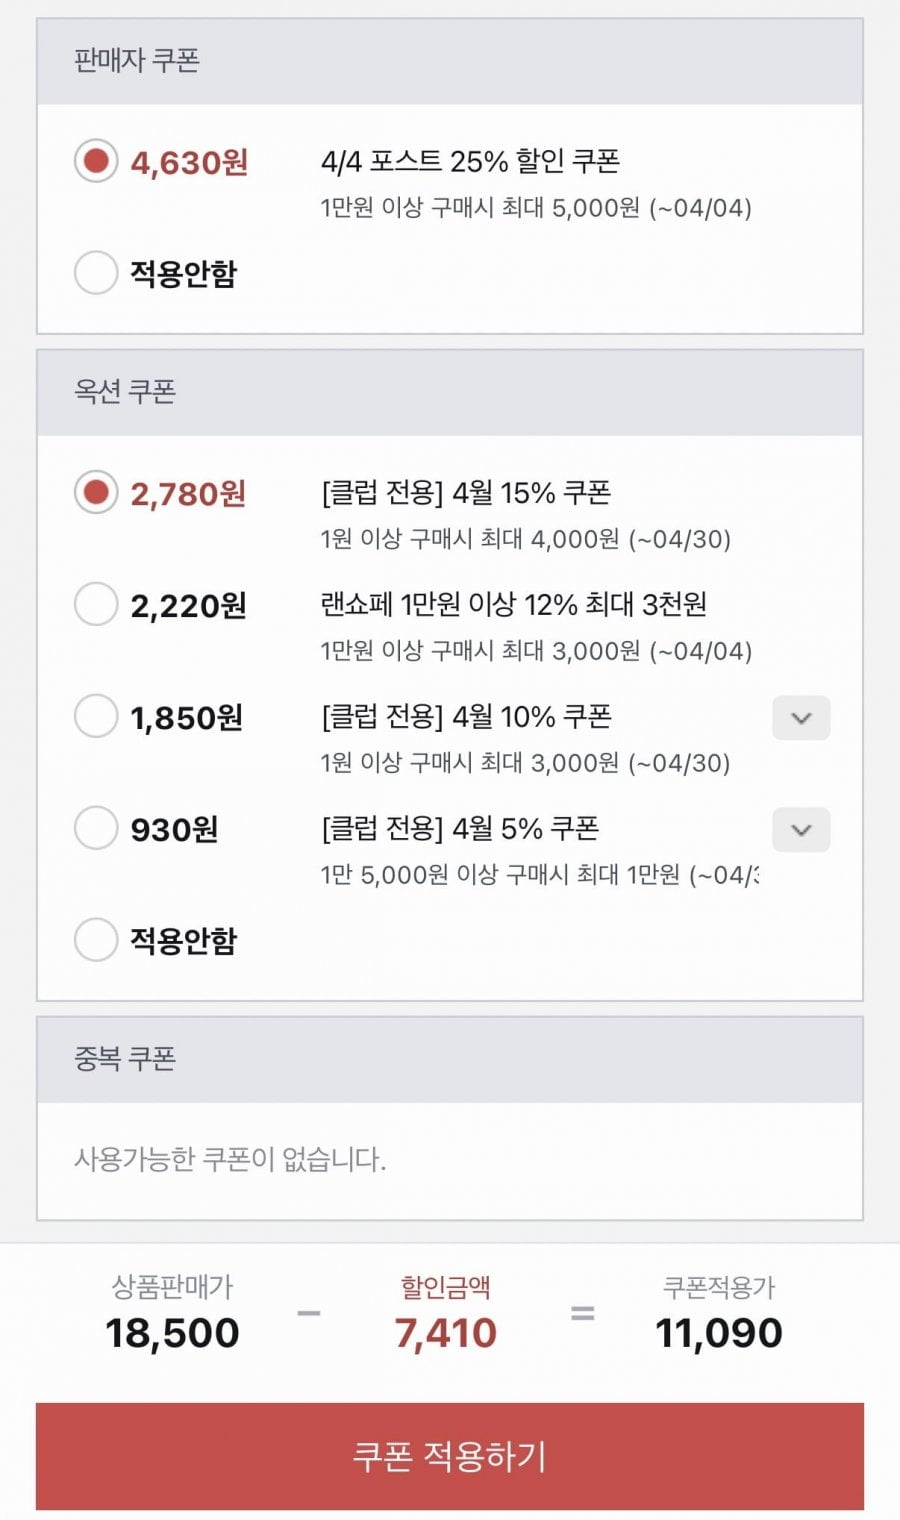Expand chevron next to 4월 5% 쿠폰
900x1520 pixels.
tap(801, 830)
